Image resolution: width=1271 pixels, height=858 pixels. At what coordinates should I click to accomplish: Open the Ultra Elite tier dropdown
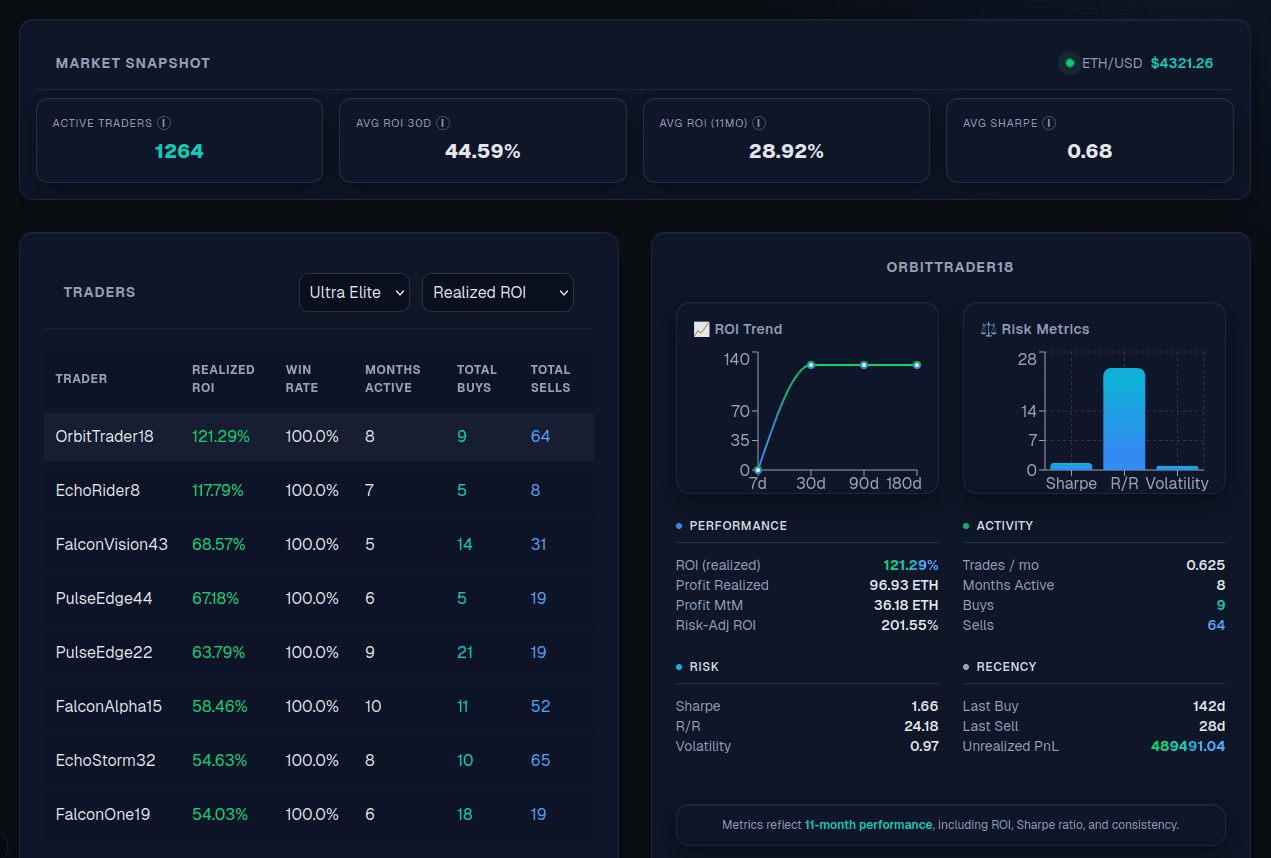click(354, 292)
